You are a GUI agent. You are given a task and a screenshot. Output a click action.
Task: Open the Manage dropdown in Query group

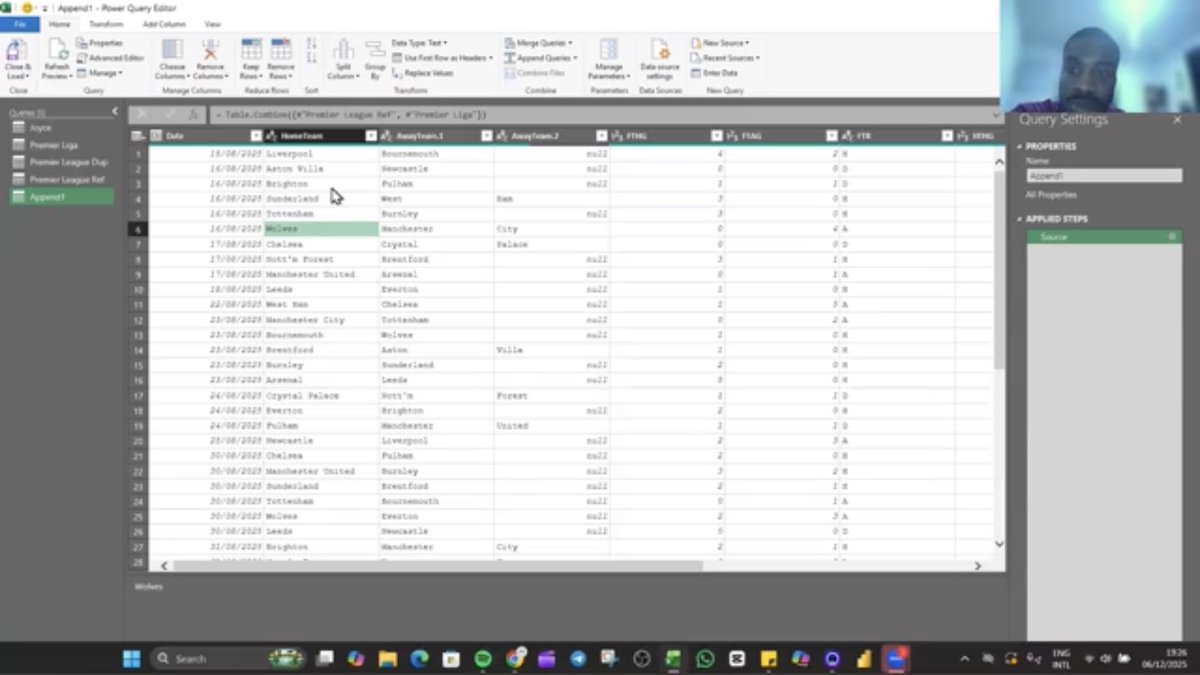(x=99, y=73)
